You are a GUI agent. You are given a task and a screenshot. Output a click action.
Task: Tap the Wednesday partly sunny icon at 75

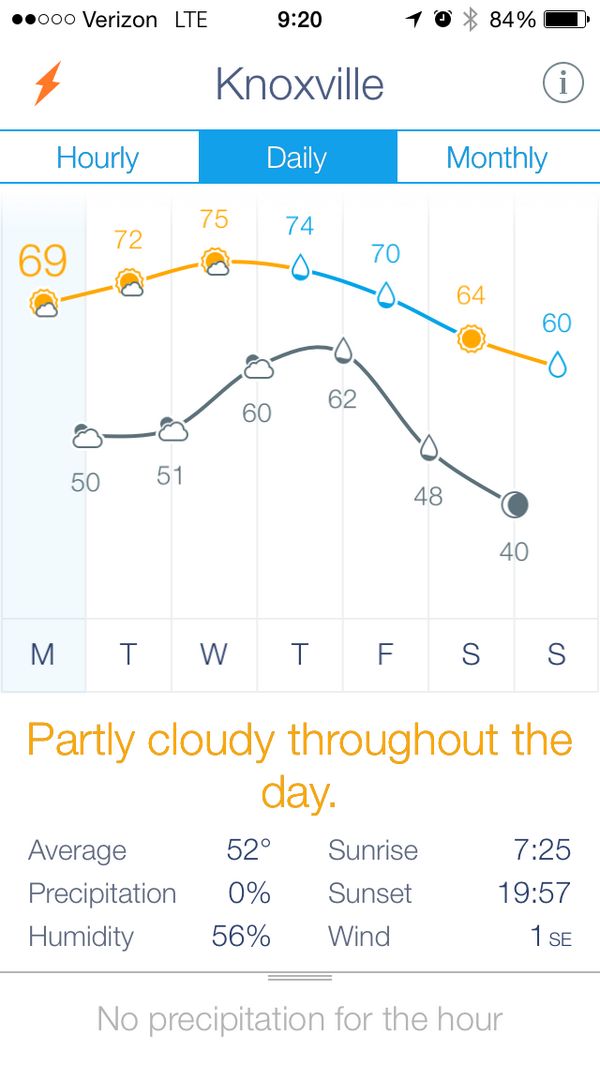[214, 262]
